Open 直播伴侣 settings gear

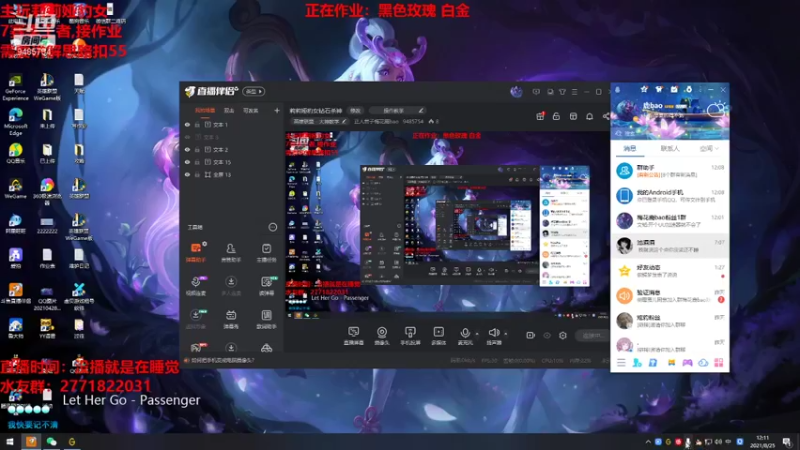click(x=563, y=335)
